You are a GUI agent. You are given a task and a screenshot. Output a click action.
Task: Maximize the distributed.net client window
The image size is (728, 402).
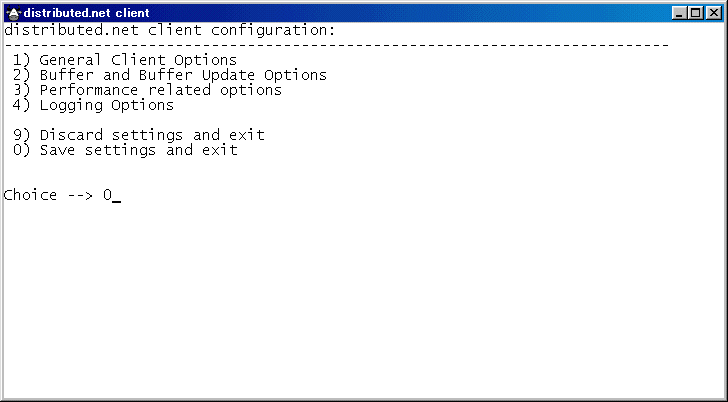click(x=697, y=13)
